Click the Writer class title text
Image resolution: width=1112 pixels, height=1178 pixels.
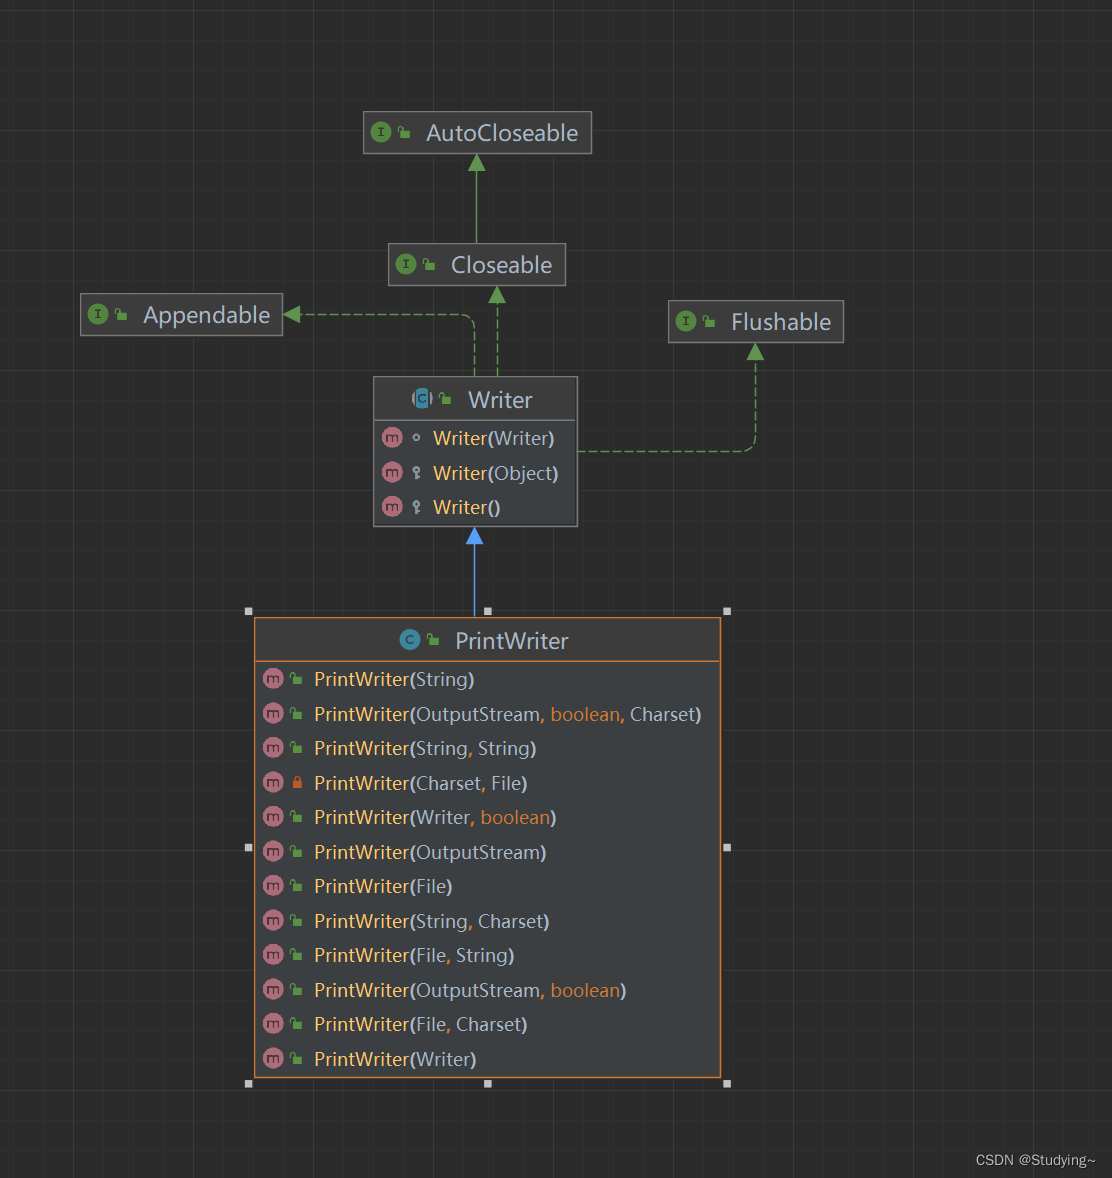(500, 400)
